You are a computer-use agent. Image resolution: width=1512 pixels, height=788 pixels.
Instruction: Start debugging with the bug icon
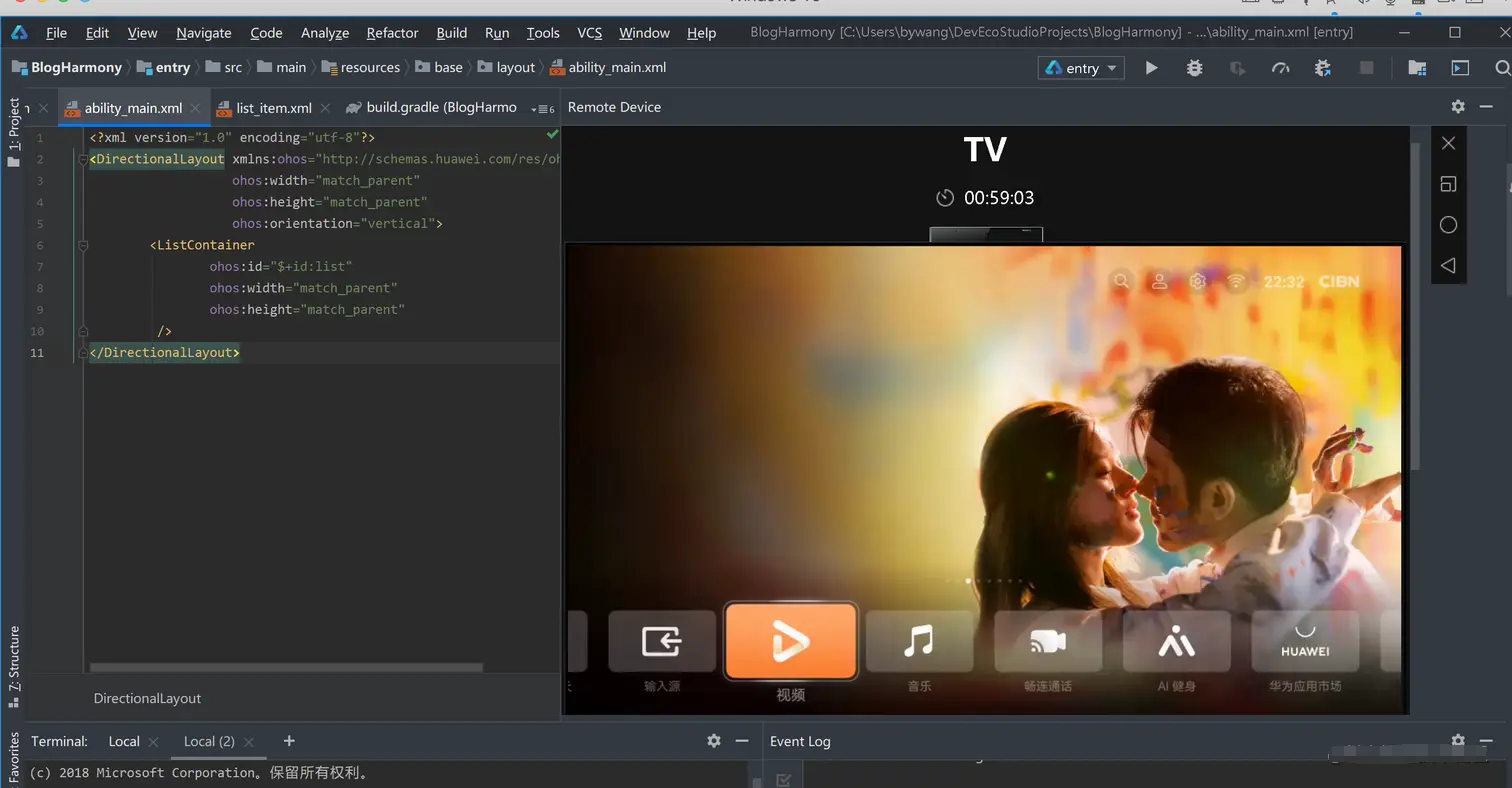point(1194,68)
